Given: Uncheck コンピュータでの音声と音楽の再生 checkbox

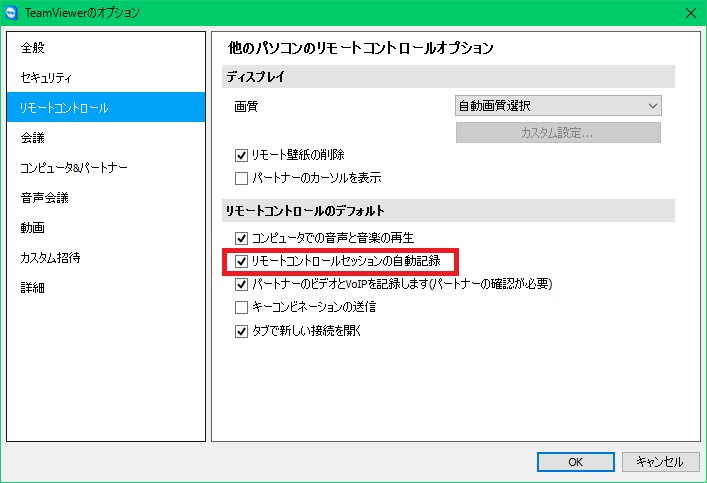Looking at the screenshot, I should click(242, 238).
